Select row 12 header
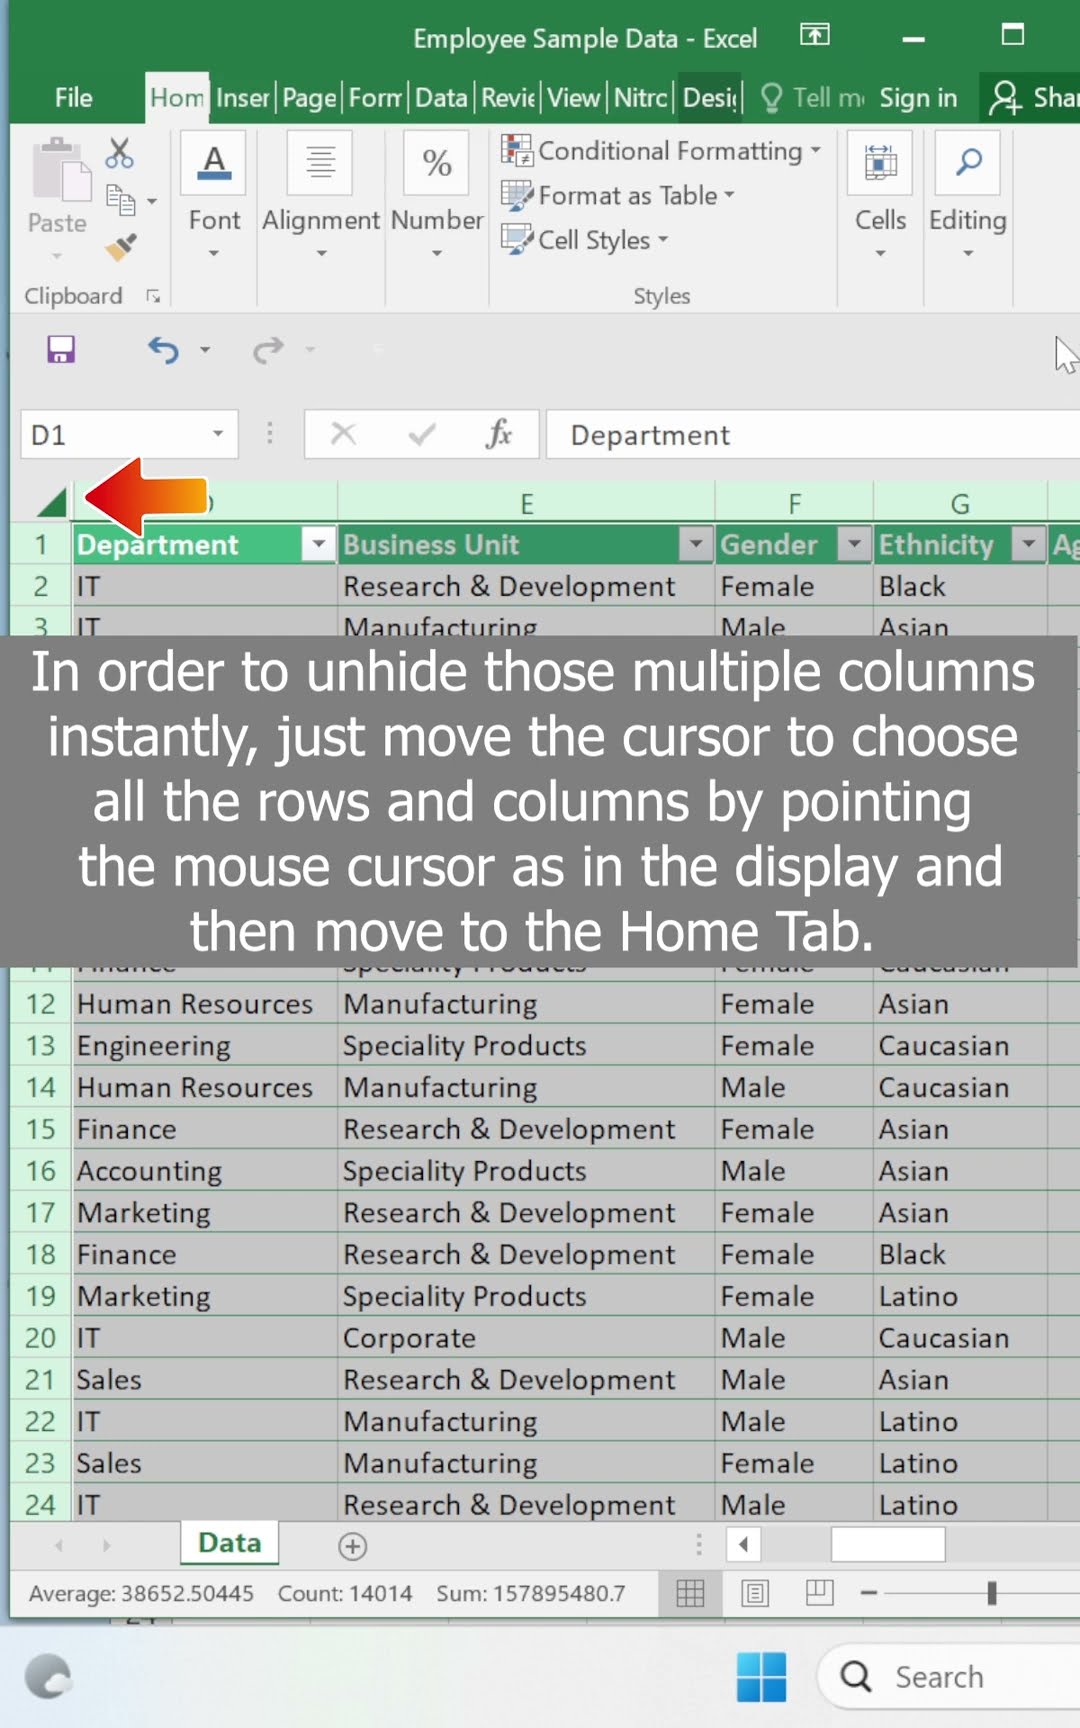 tap(40, 1004)
